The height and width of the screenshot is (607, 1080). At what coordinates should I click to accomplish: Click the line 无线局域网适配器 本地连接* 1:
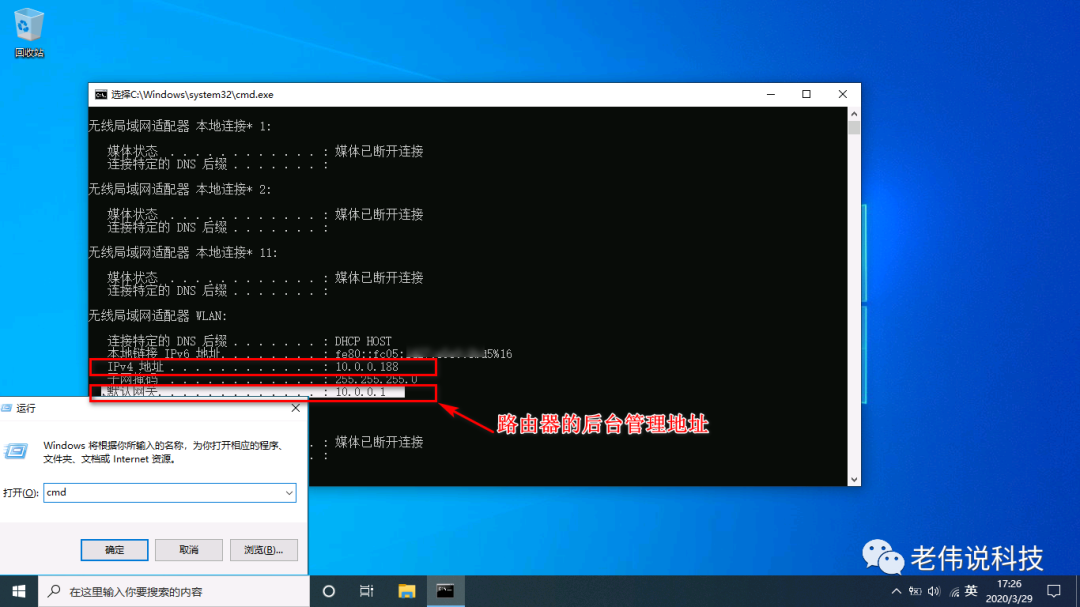180,126
